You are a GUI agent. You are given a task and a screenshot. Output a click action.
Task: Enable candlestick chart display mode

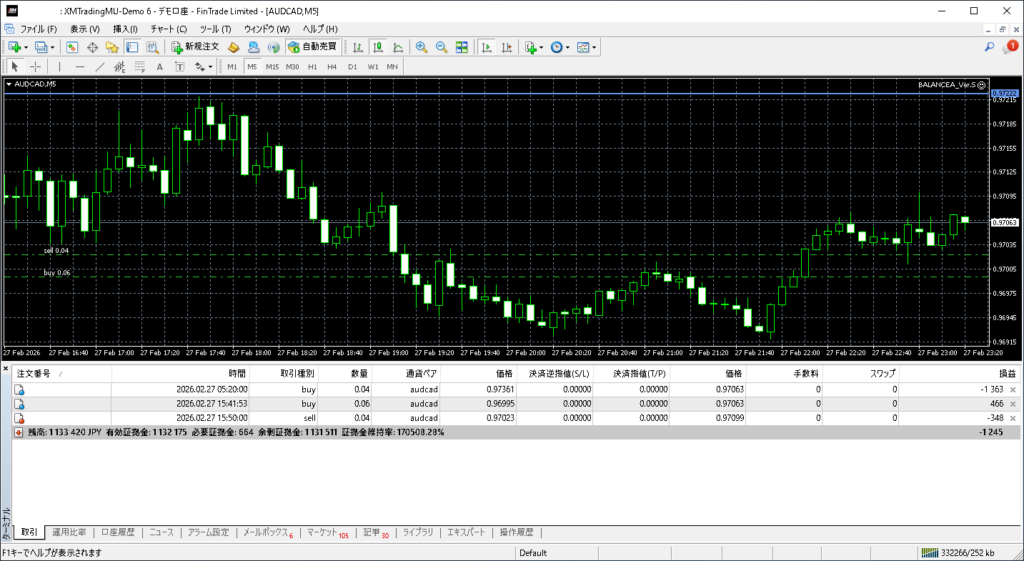(379, 47)
